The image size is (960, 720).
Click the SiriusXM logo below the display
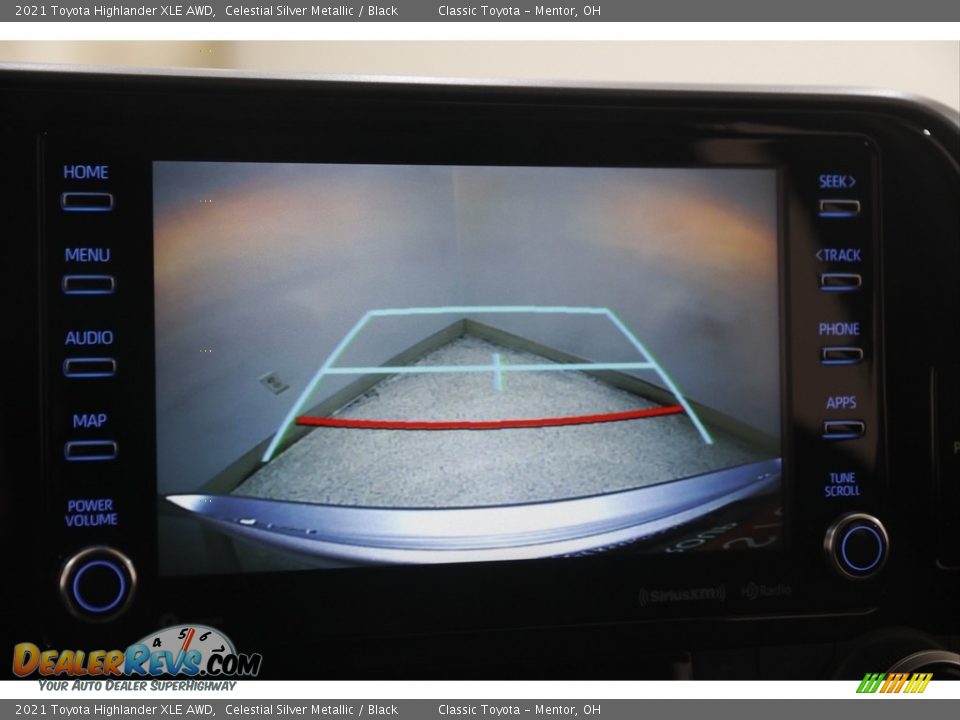click(682, 595)
